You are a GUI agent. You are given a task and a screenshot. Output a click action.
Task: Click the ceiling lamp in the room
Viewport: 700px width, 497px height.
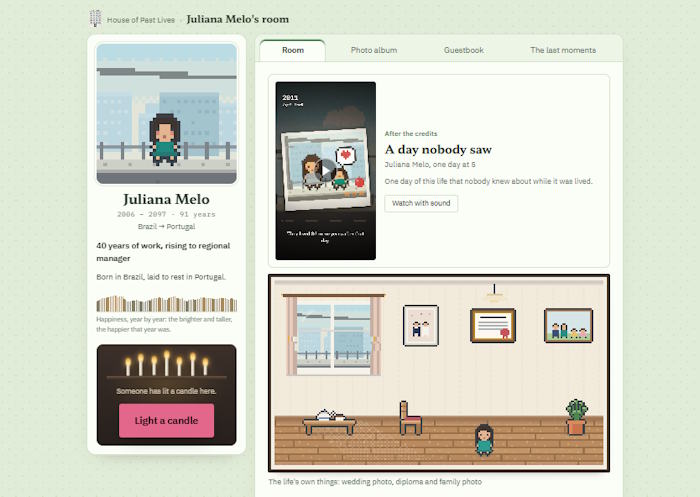click(x=494, y=292)
